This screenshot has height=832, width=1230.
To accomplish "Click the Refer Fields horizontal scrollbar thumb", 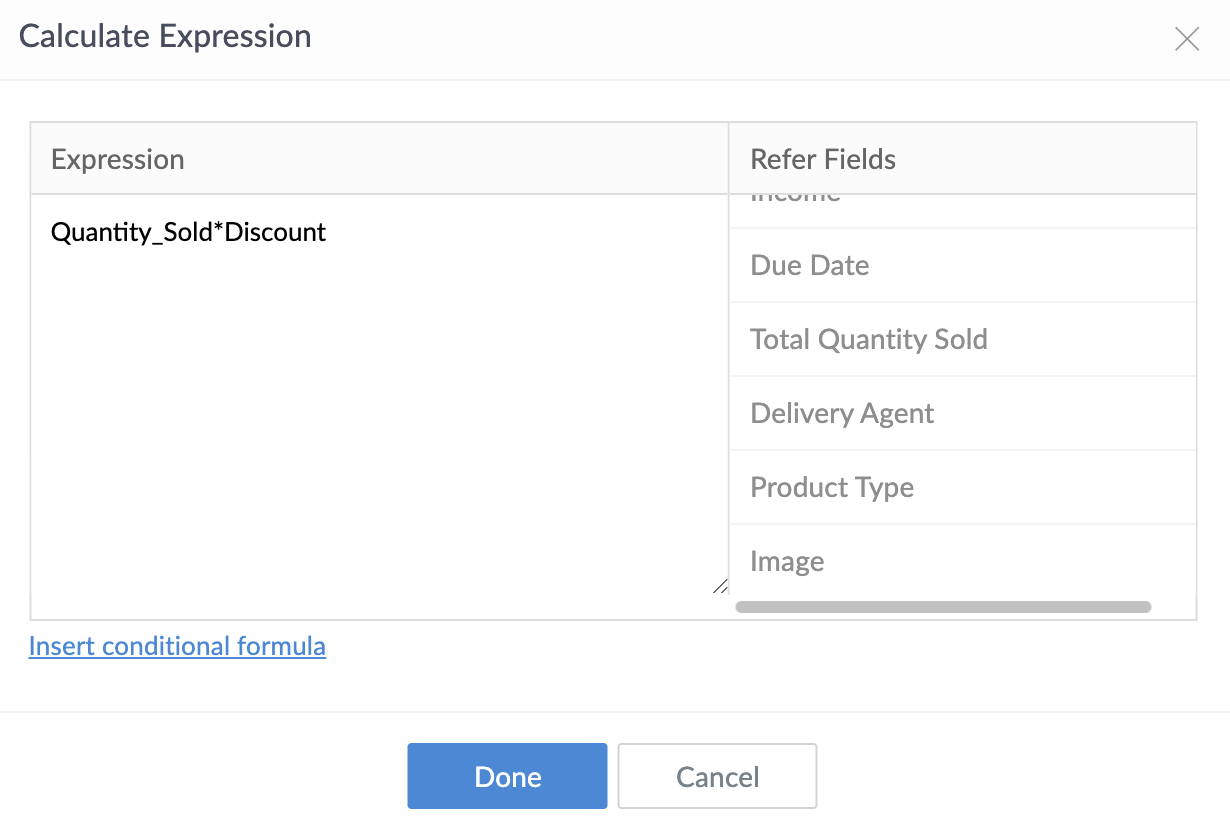I will click(x=942, y=607).
